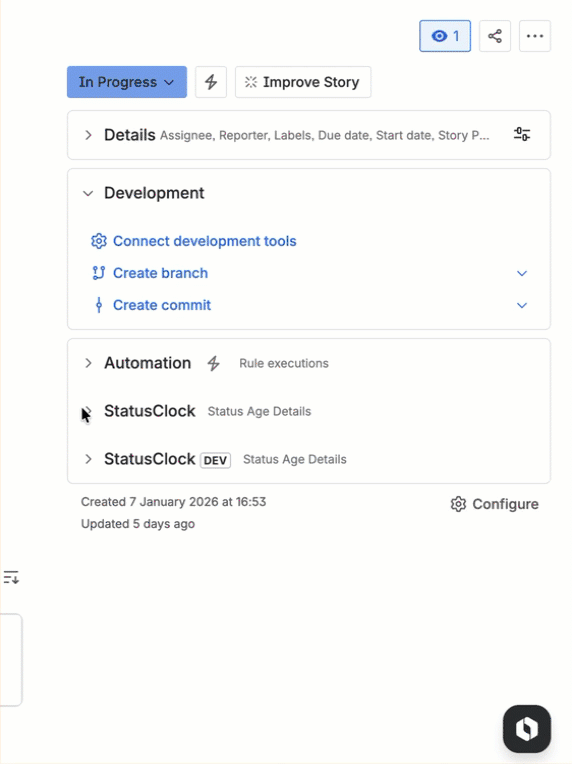572x764 pixels.
Task: Click the Updated 5 days ago text
Action: coord(138,524)
